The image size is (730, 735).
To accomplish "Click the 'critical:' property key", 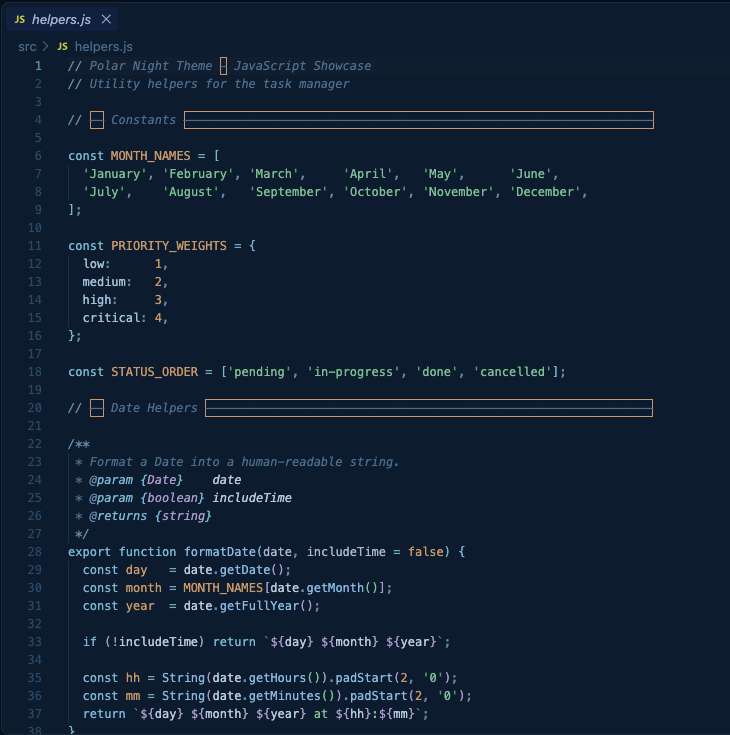I will 114,318.
